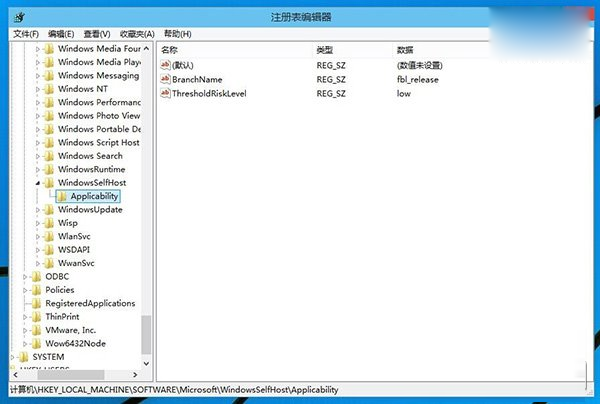Select the ThinPrint key label

point(62,317)
